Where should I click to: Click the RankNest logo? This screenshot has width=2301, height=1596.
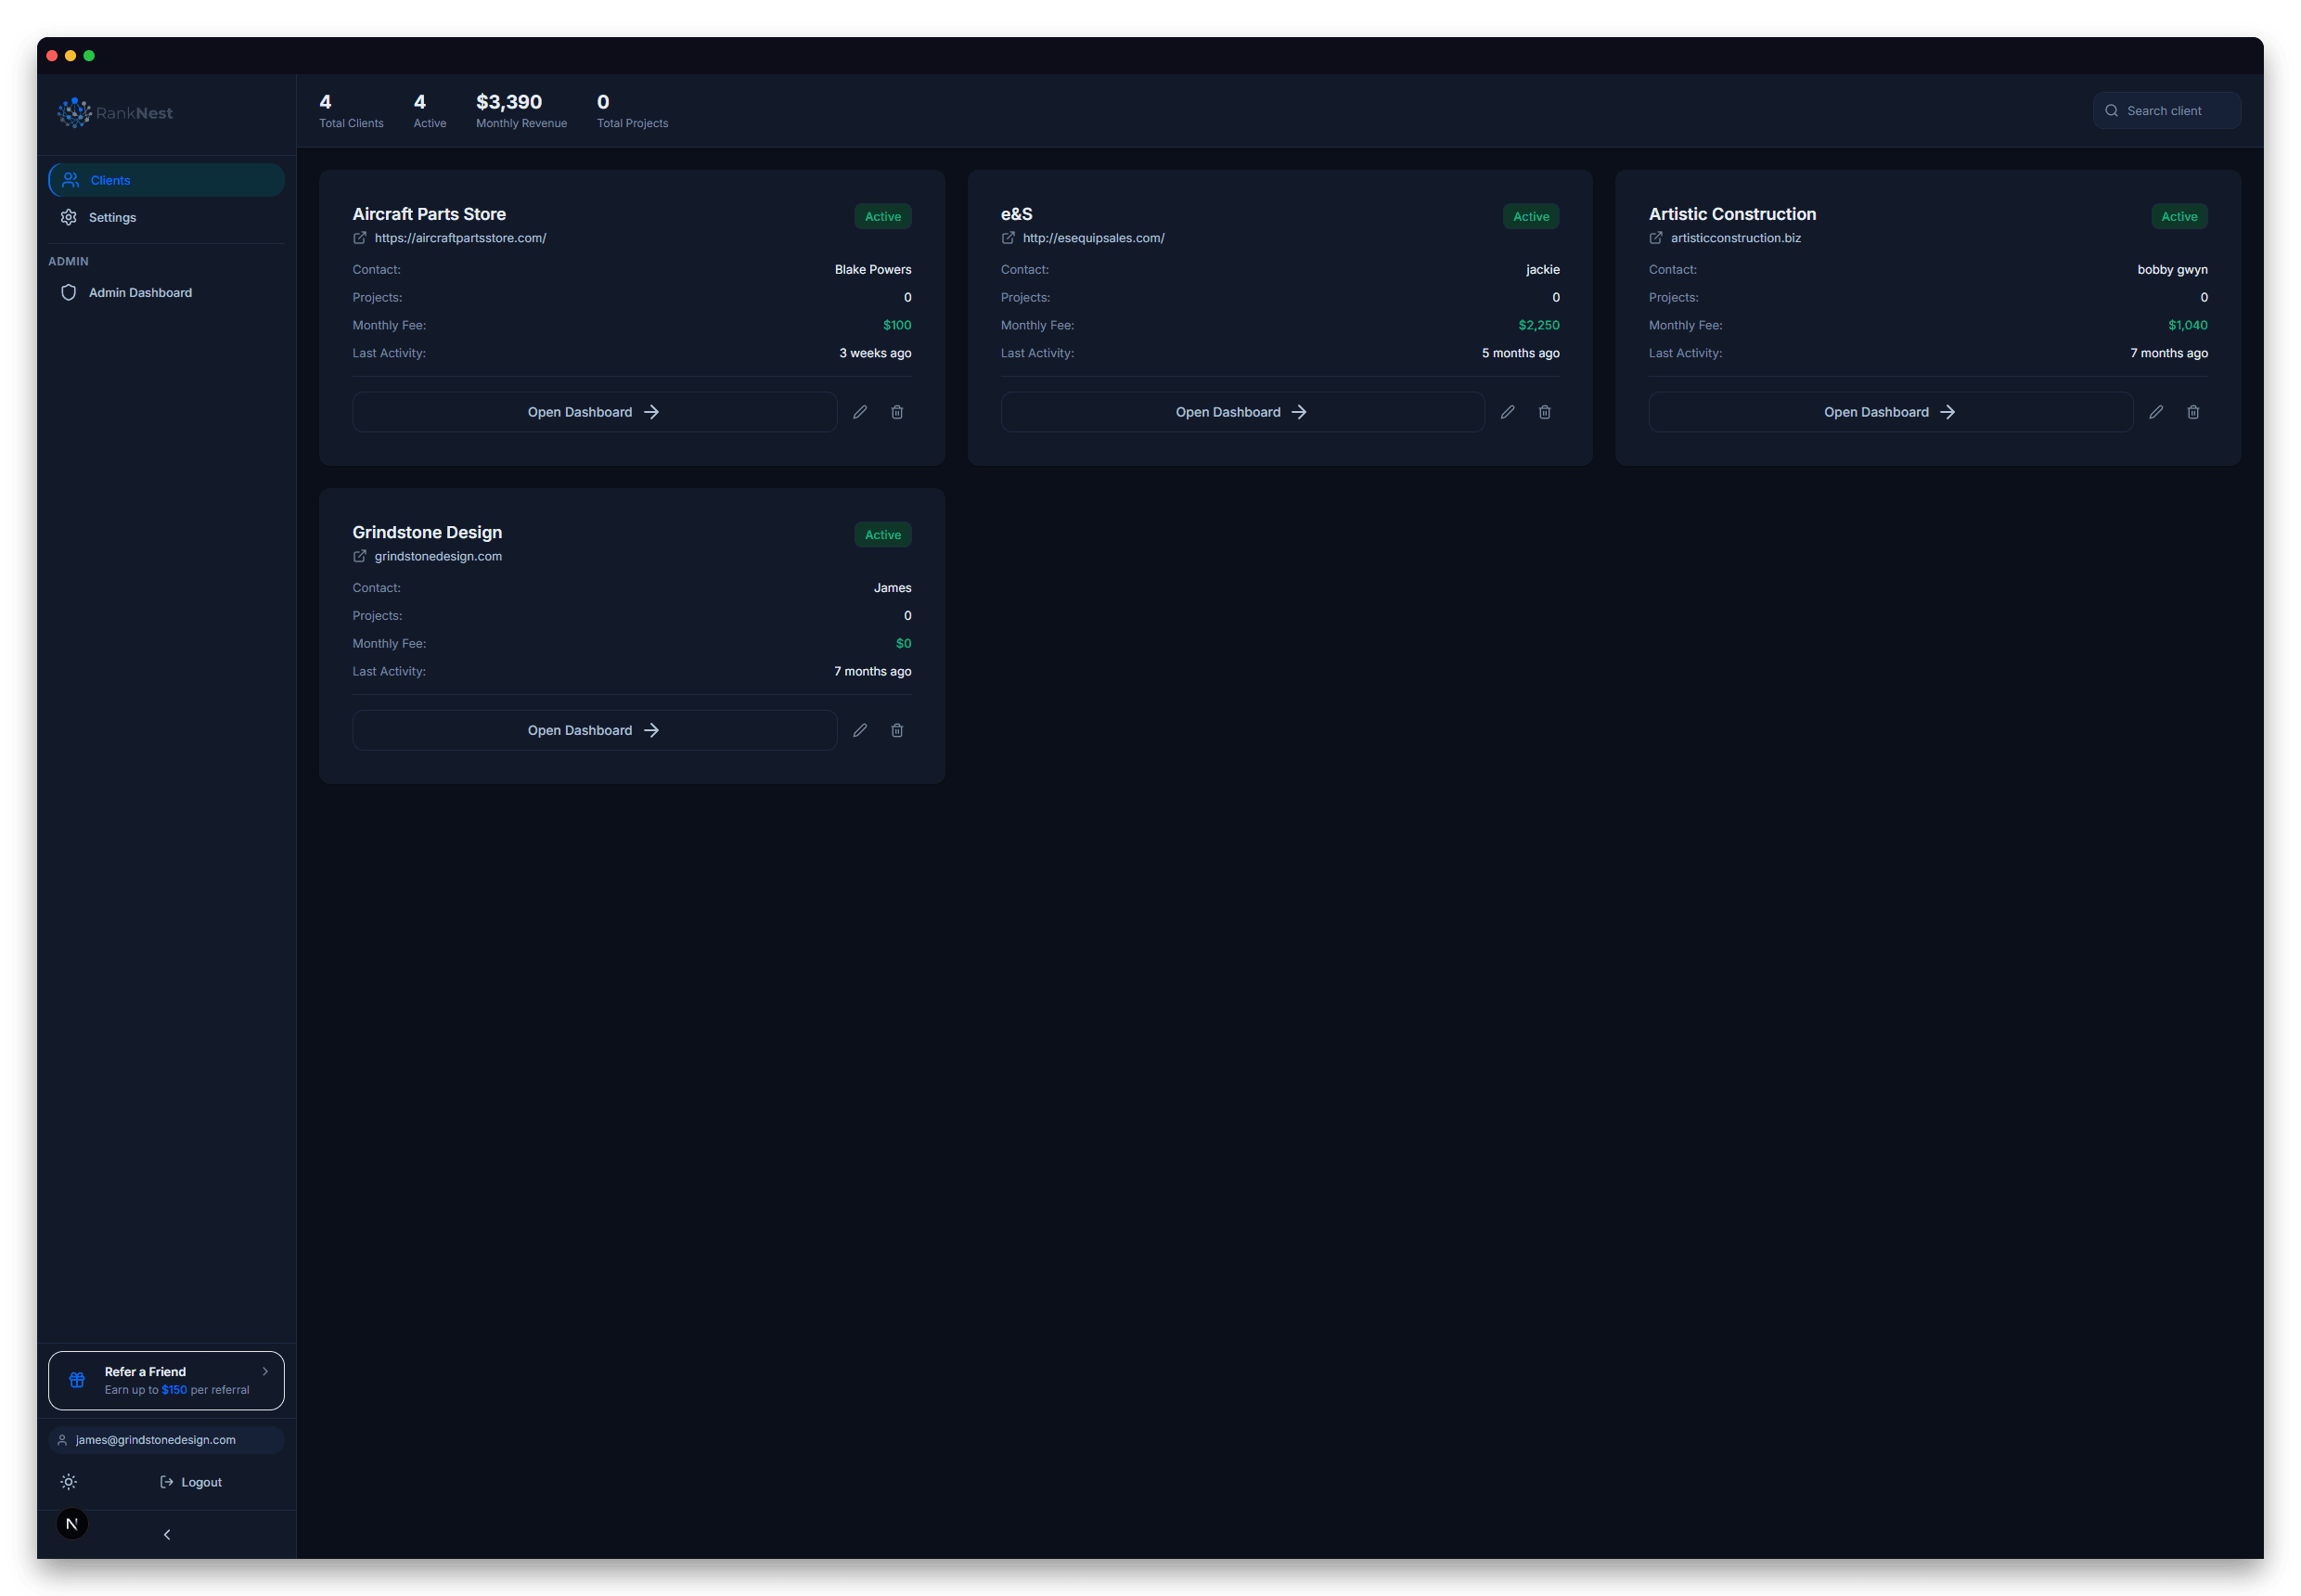tap(114, 112)
